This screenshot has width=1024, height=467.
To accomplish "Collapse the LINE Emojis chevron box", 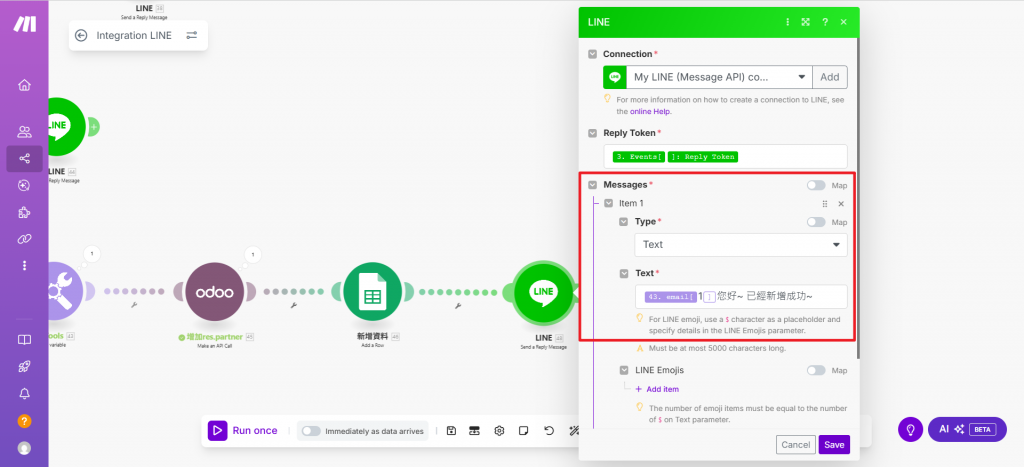I will [624, 370].
